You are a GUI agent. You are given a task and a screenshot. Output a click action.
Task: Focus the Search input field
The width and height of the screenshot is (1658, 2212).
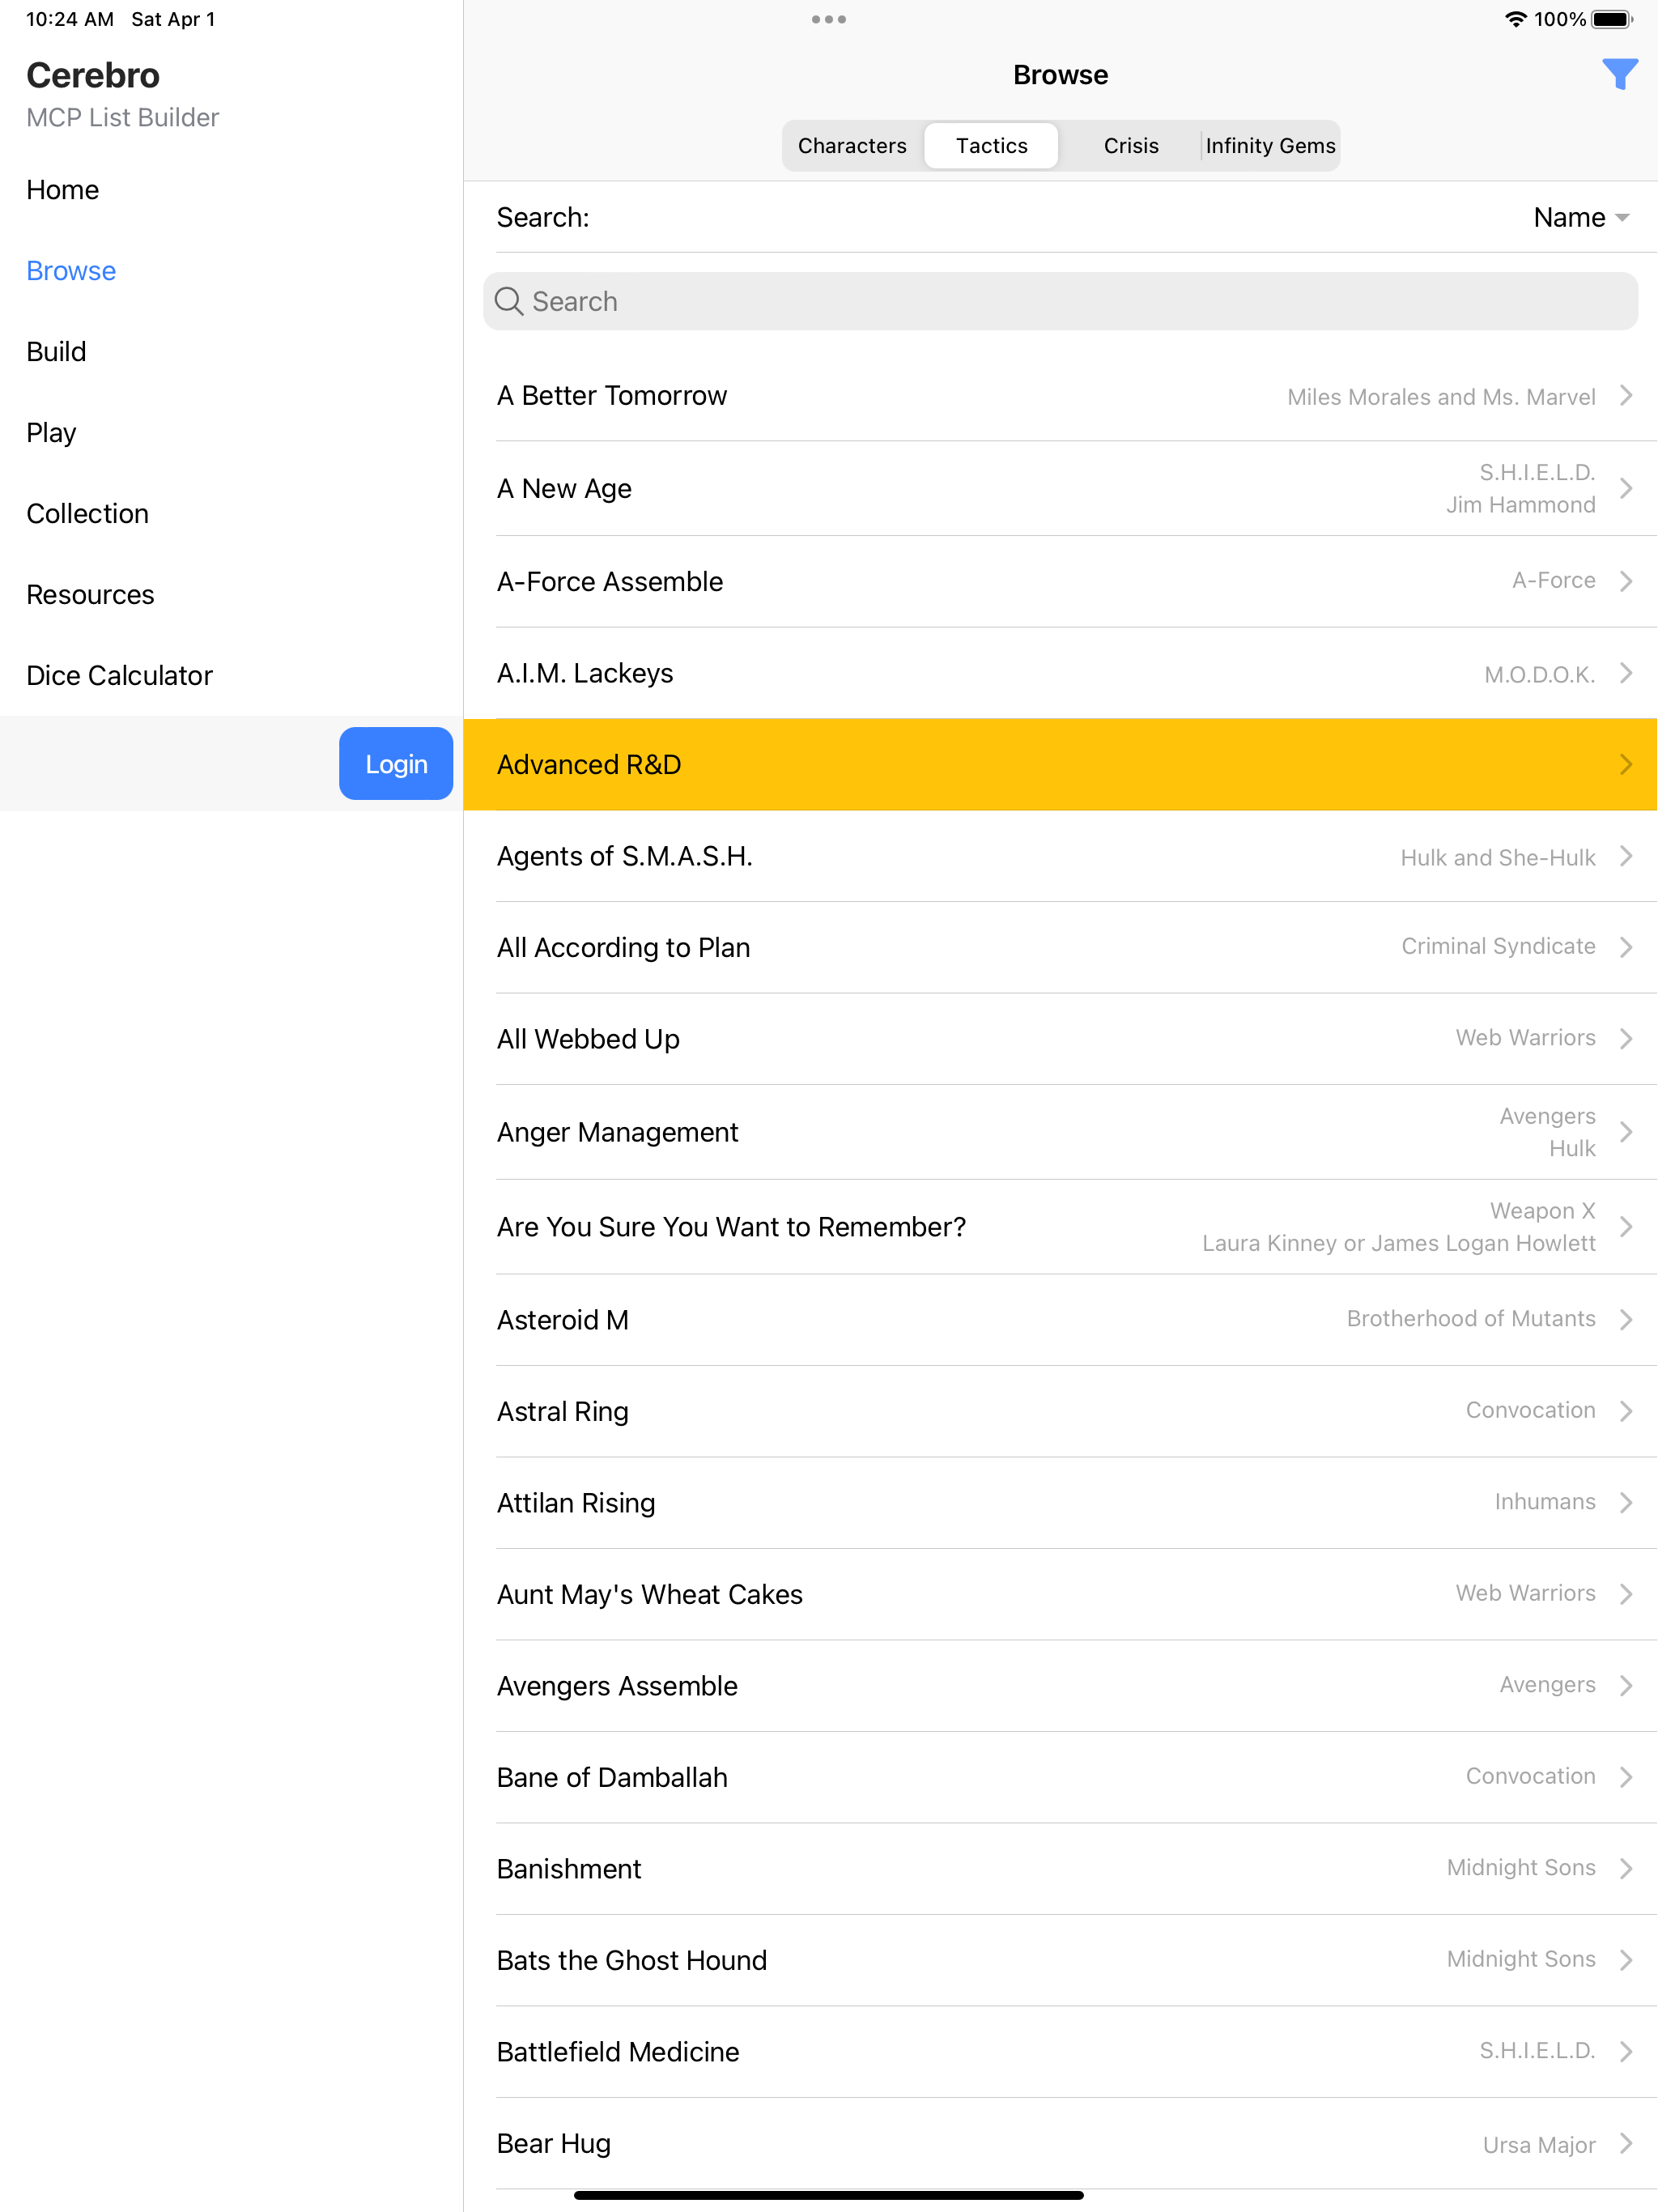click(x=1060, y=301)
